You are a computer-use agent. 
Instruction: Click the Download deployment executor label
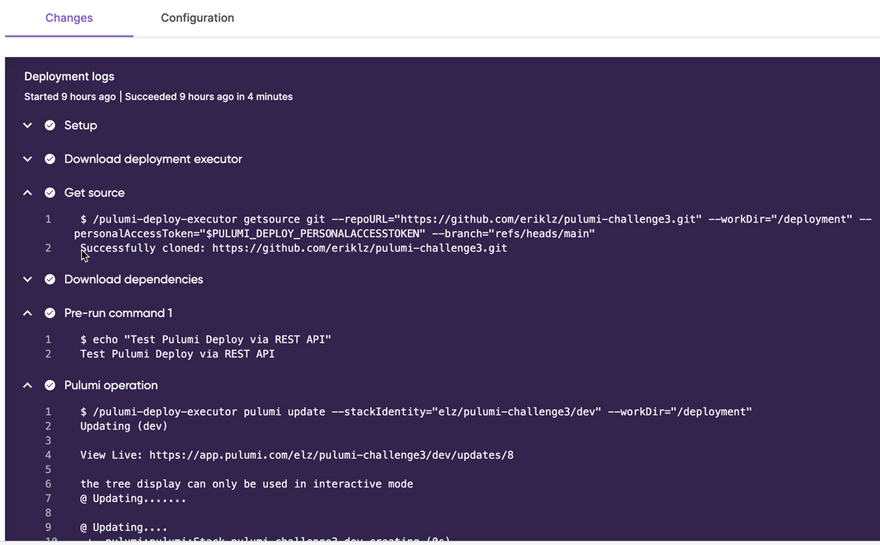153,159
